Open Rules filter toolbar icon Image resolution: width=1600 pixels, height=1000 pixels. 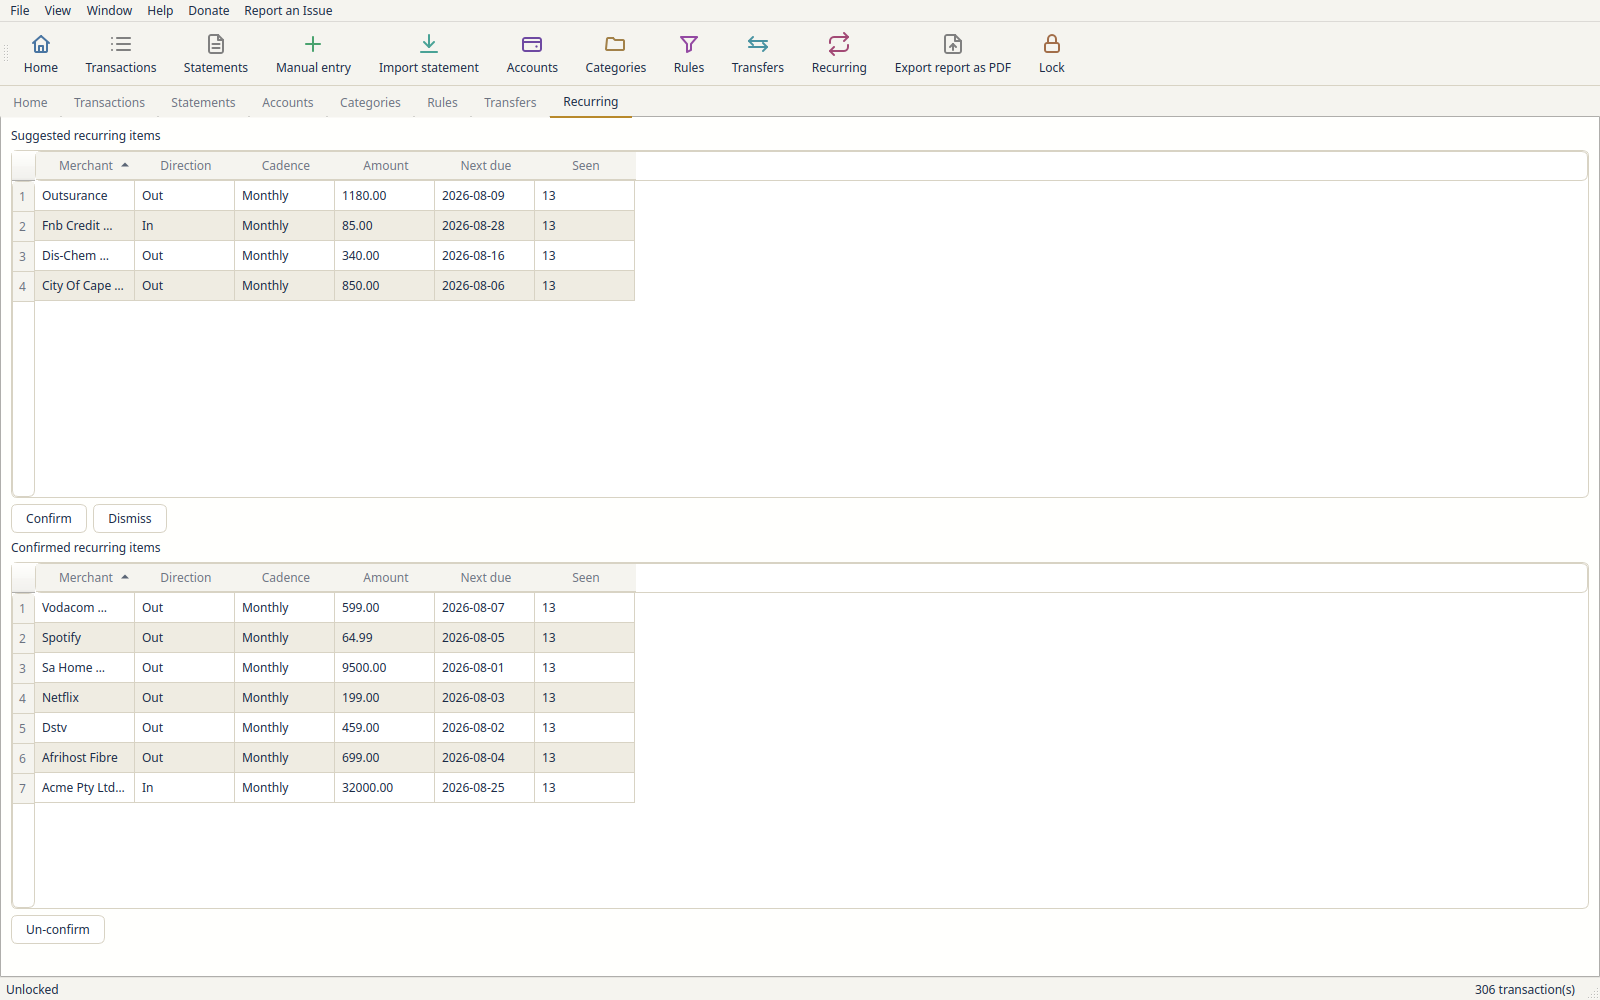(x=689, y=54)
